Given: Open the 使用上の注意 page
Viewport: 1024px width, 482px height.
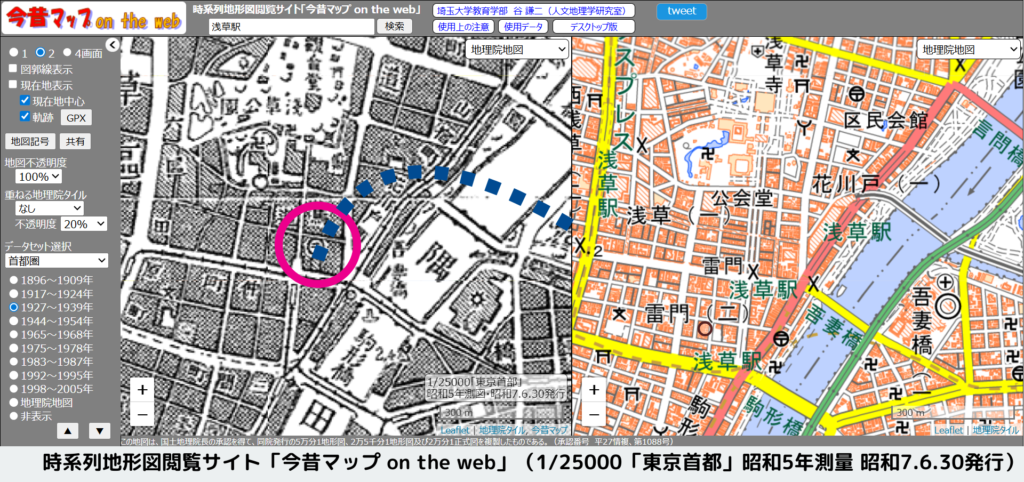Looking at the screenshot, I should tap(464, 27).
